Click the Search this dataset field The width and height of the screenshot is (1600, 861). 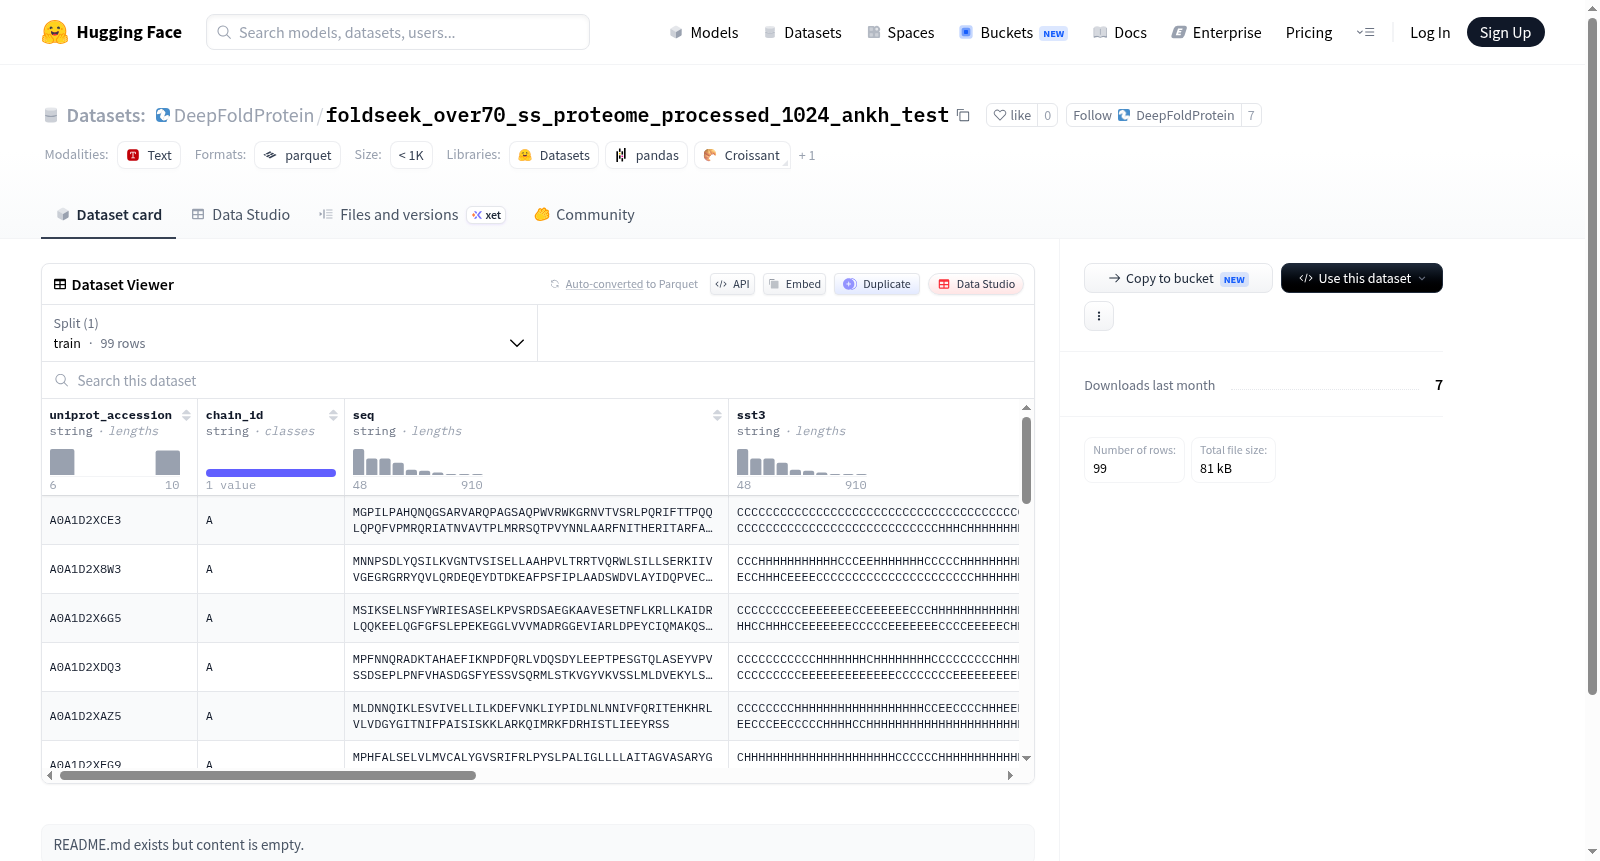[x=538, y=380]
